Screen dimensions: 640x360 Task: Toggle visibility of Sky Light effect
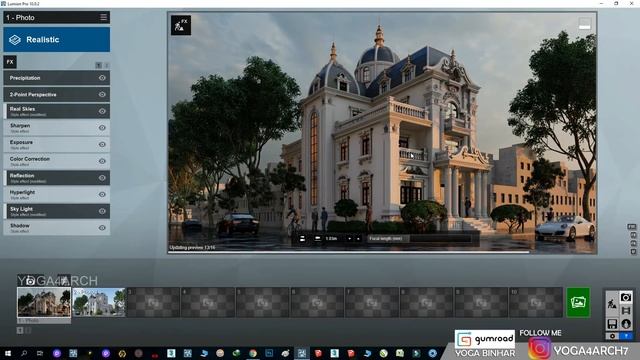(x=102, y=211)
